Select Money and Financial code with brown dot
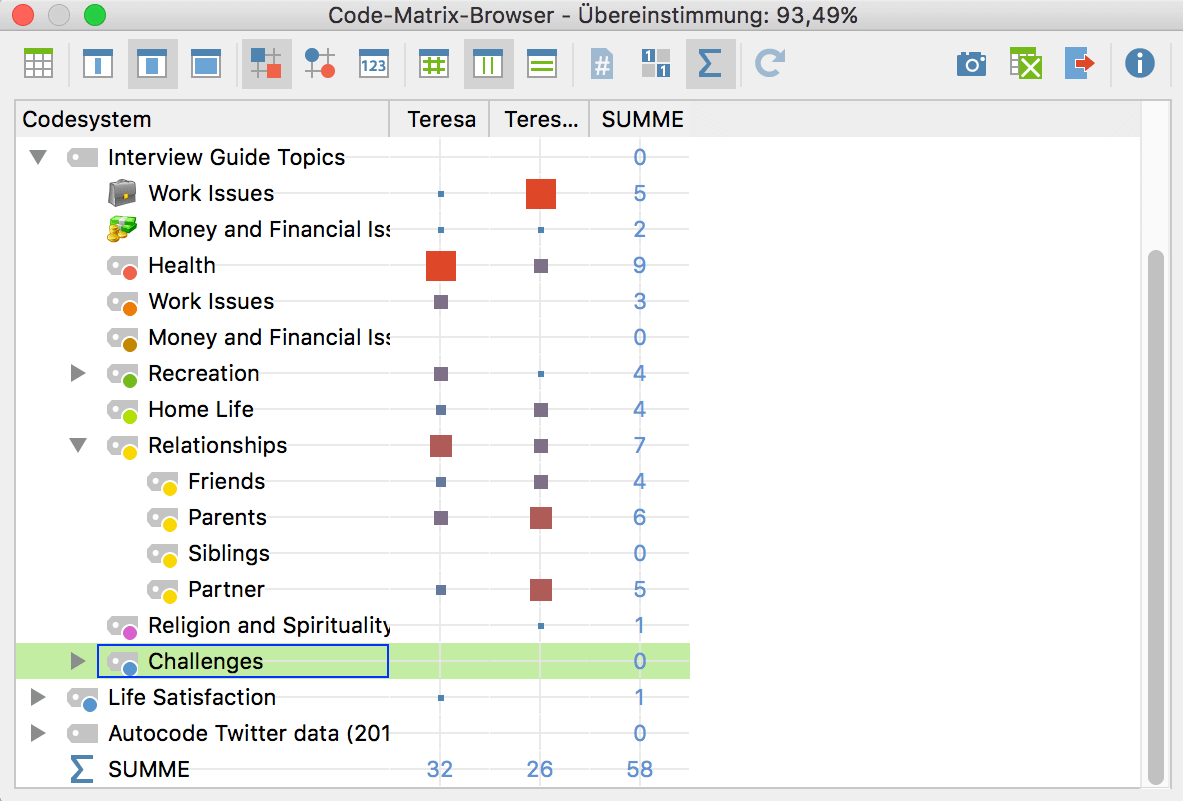Screen dimensions: 1183x801 [x=269, y=337]
